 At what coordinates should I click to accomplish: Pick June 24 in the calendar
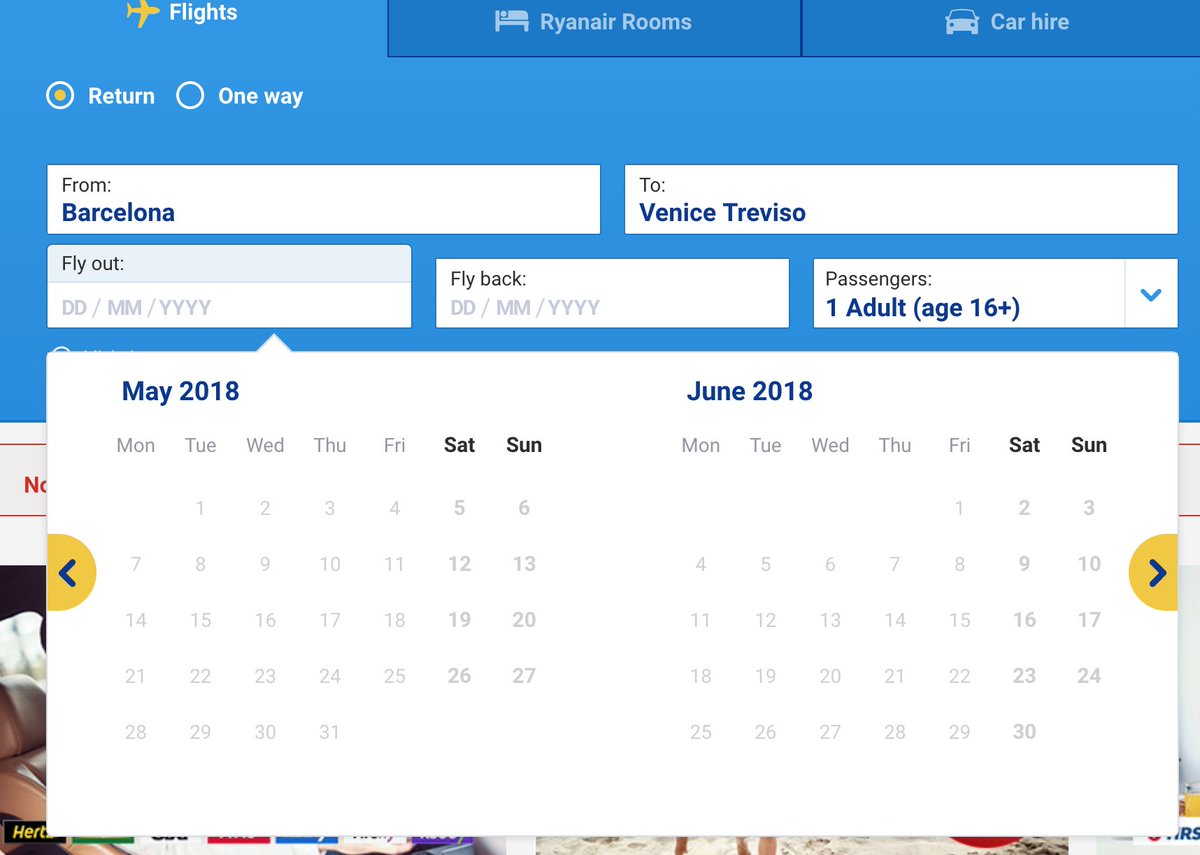click(x=1089, y=676)
